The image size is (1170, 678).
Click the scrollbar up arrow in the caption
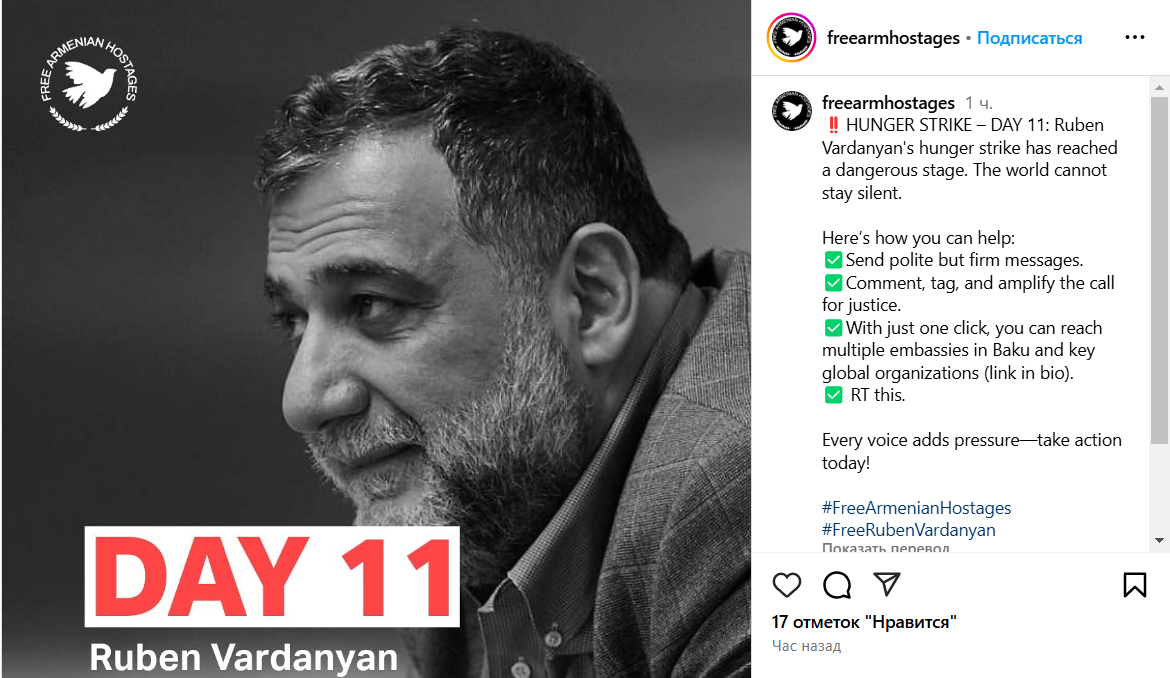click(1159, 87)
